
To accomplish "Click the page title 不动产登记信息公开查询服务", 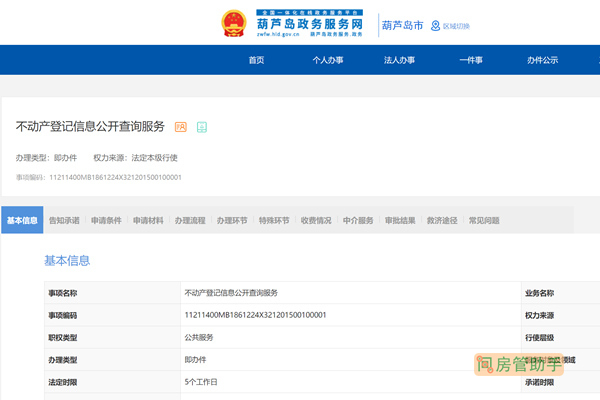I will (x=90, y=127).
